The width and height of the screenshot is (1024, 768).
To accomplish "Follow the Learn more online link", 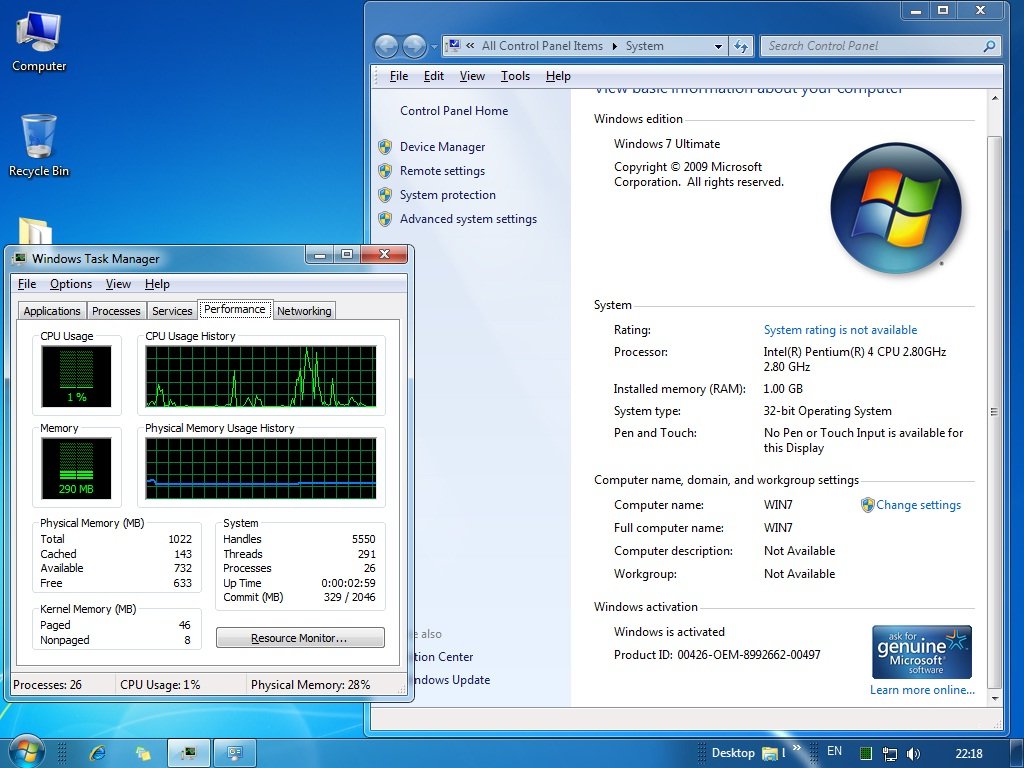I will pos(921,689).
